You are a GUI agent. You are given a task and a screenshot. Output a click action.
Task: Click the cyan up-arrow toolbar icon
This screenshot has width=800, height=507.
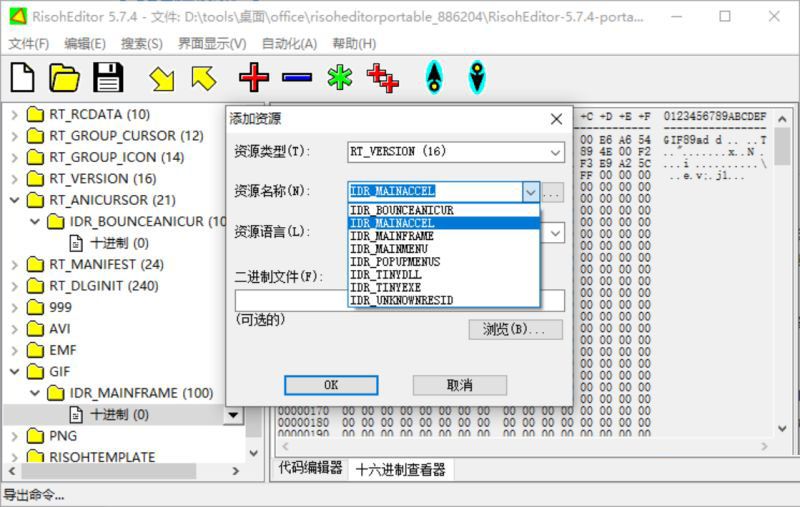434,78
